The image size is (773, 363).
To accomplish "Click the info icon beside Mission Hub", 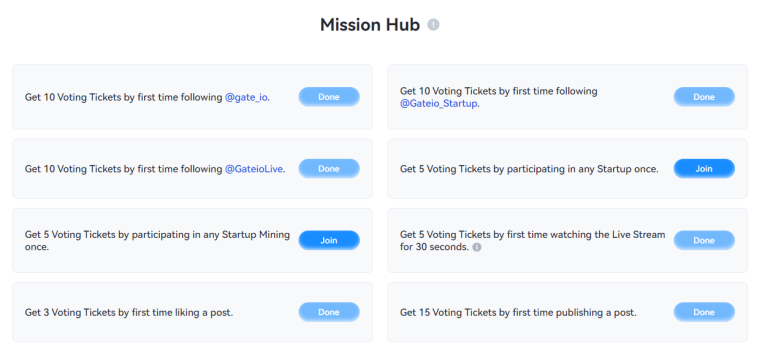I will click(433, 25).
